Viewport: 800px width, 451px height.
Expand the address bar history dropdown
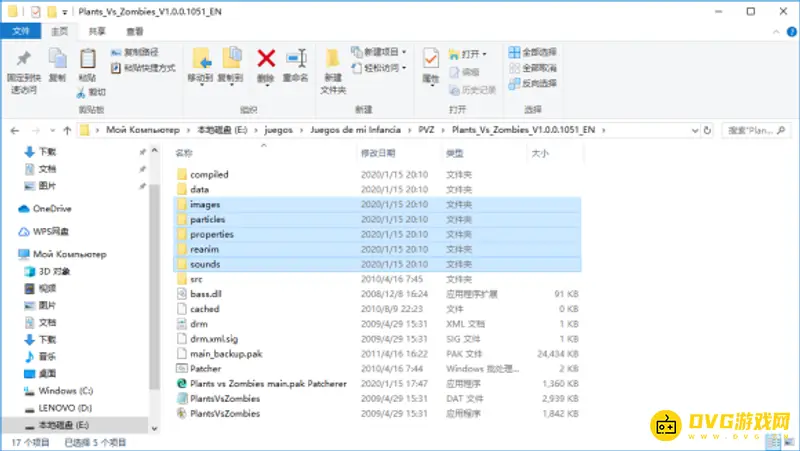(694, 131)
